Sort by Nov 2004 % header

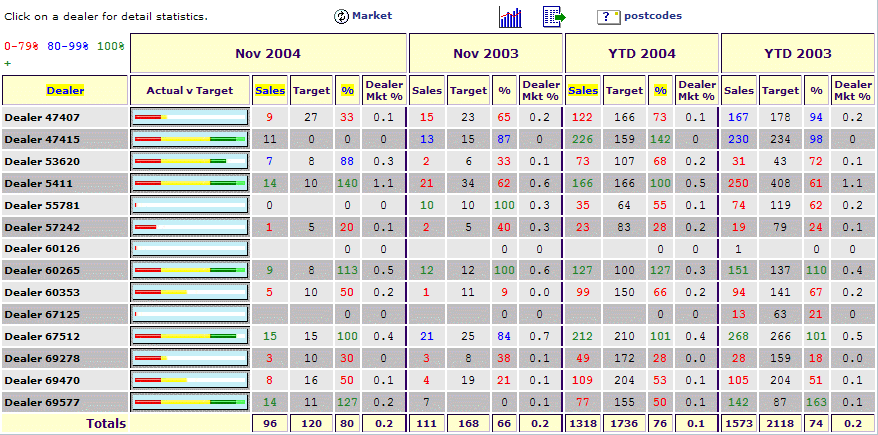tap(347, 90)
